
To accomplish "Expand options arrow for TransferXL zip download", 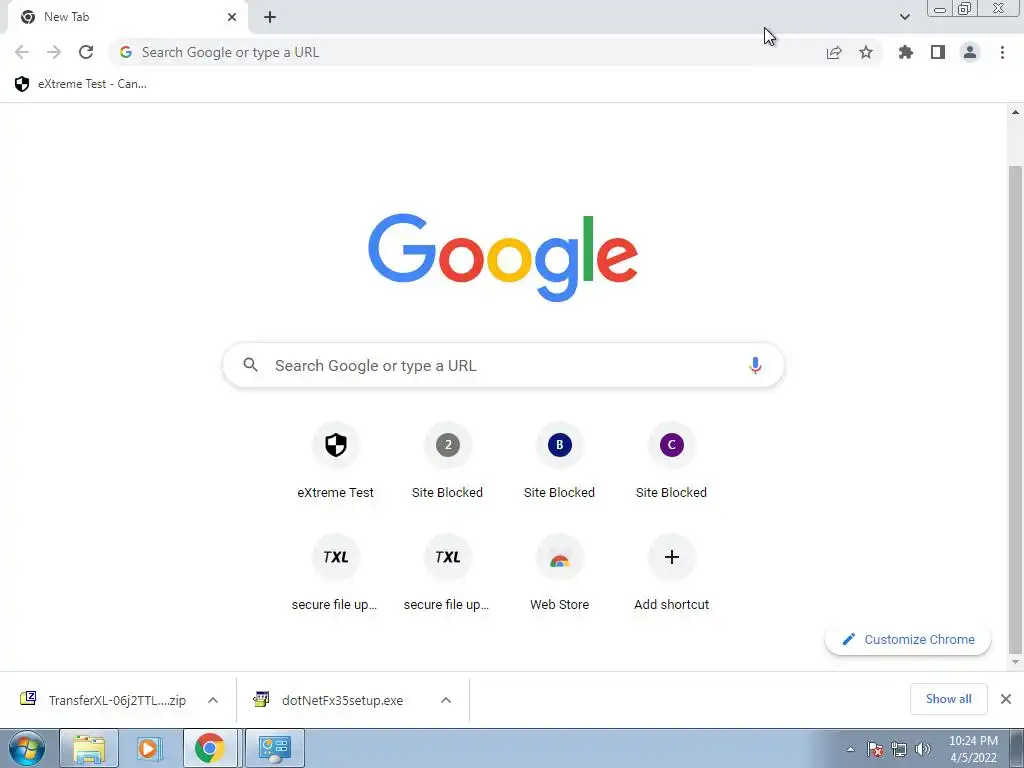I will pyautogui.click(x=213, y=700).
